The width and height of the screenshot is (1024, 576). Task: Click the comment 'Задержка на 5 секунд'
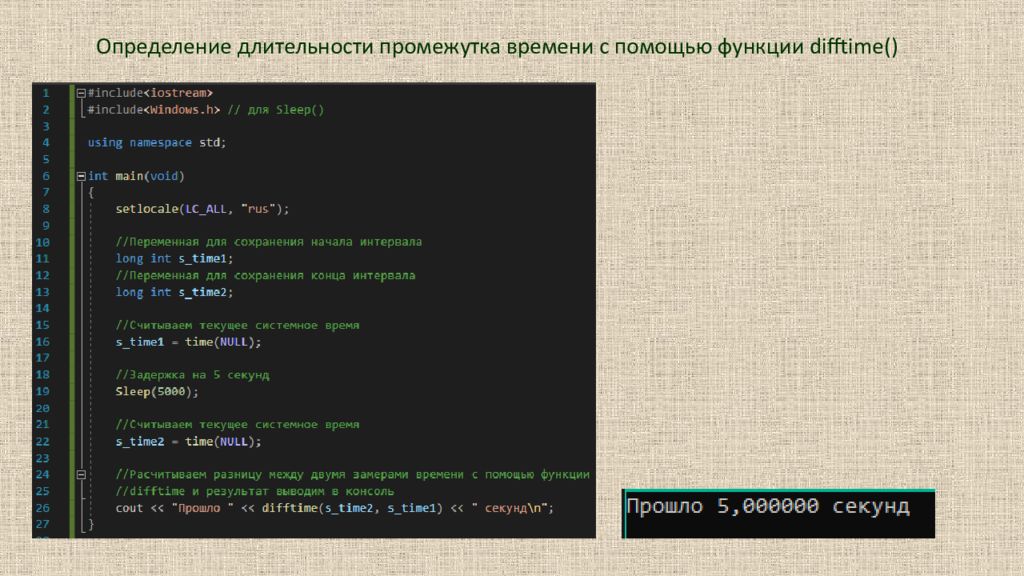click(192, 374)
